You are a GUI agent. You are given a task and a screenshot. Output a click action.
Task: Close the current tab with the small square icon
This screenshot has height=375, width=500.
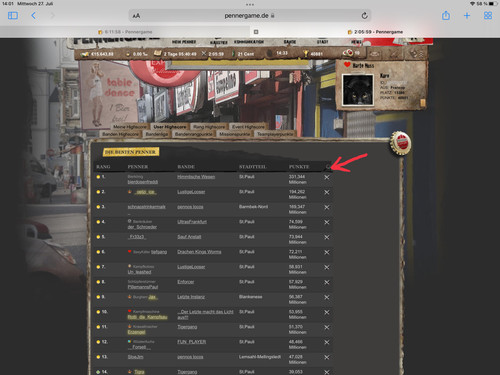[256, 32]
